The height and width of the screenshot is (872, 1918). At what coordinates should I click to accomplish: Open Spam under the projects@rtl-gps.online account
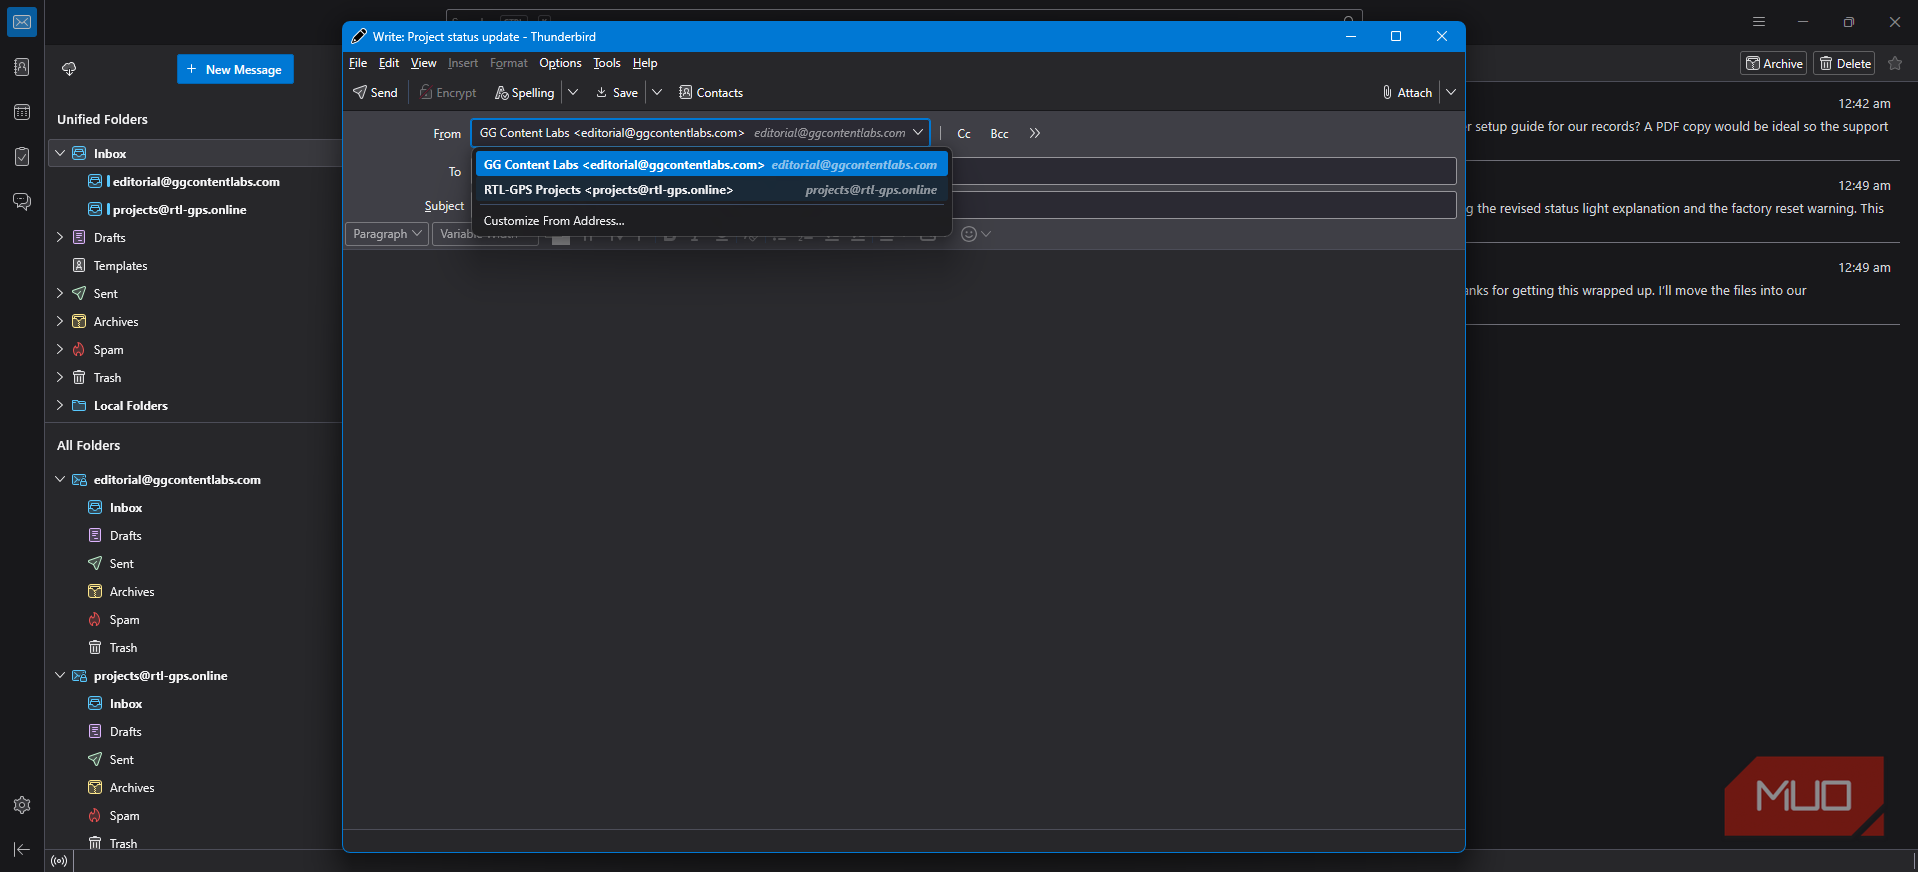pyautogui.click(x=124, y=816)
